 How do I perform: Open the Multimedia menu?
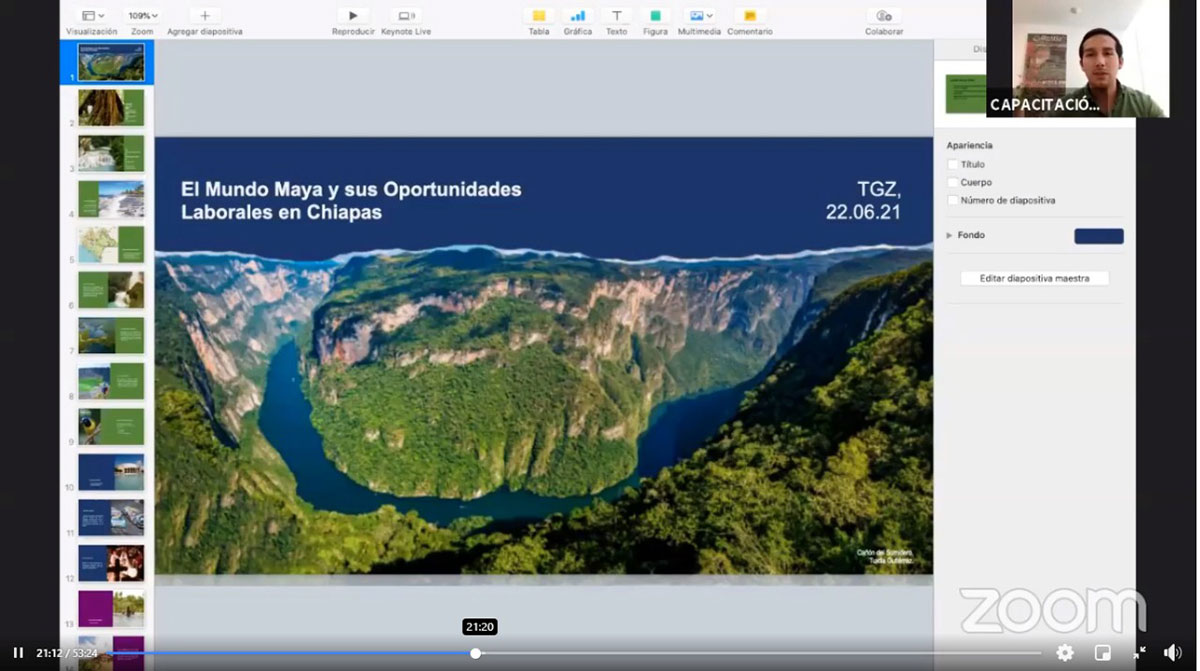click(699, 16)
